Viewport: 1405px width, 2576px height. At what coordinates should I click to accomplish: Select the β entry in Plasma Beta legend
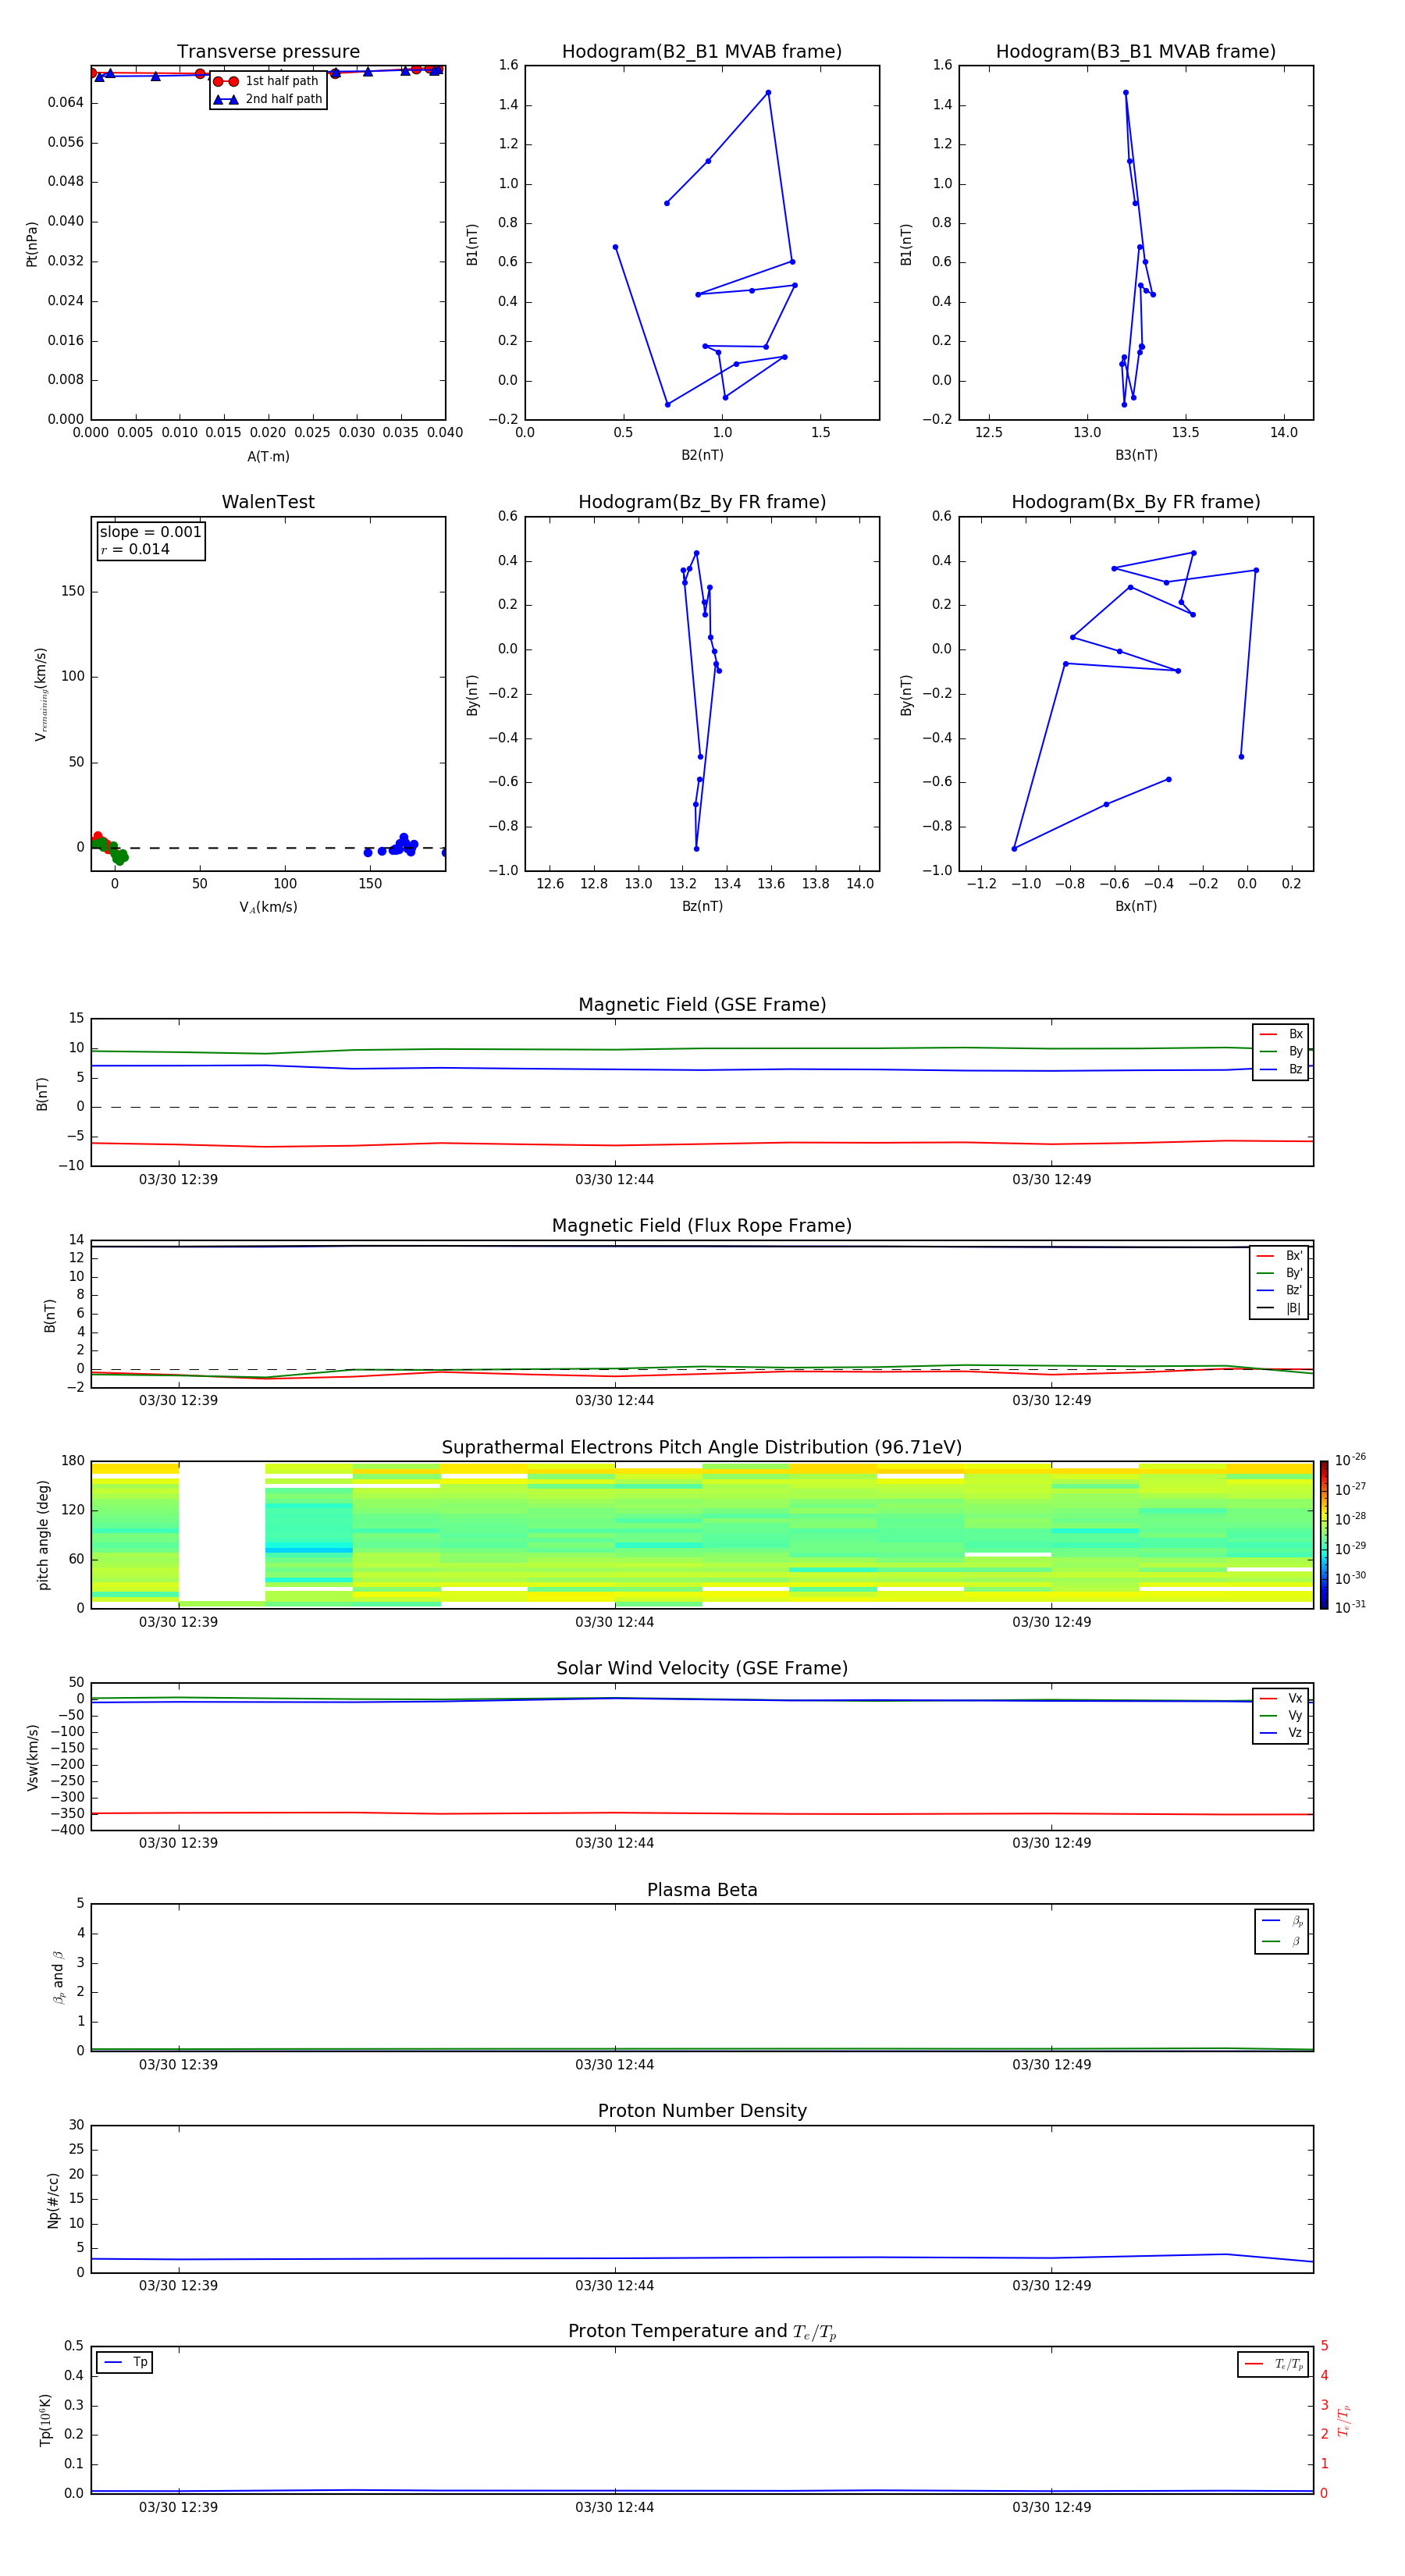point(1282,1942)
